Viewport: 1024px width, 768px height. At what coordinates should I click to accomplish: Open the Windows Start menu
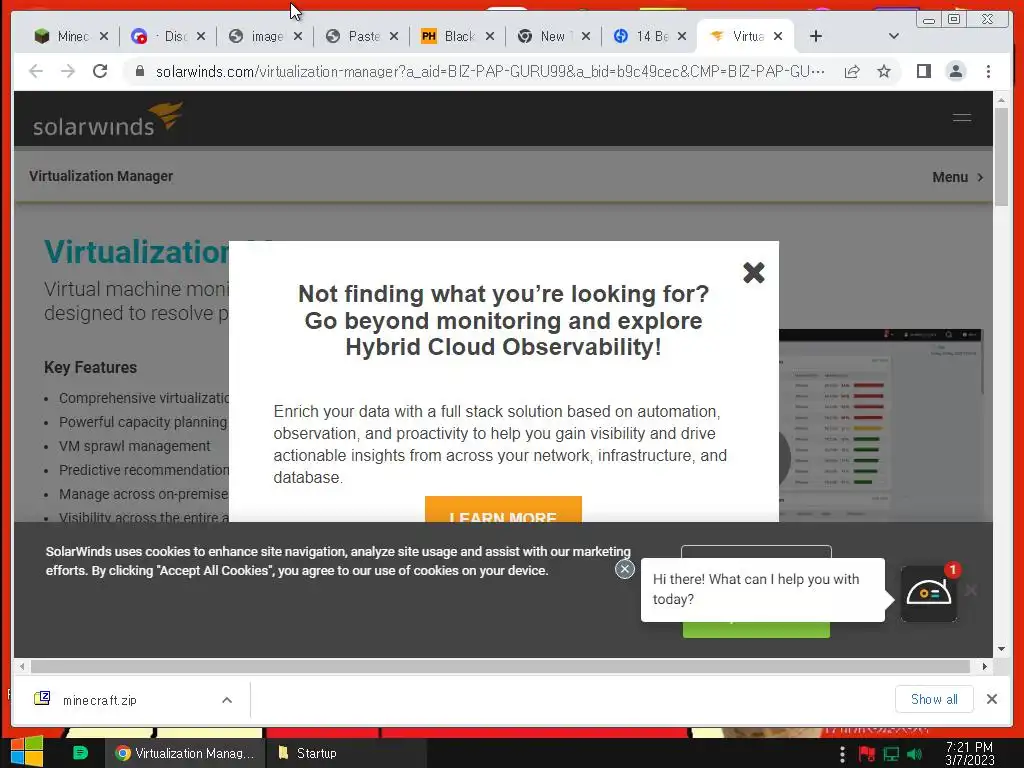(x=27, y=752)
